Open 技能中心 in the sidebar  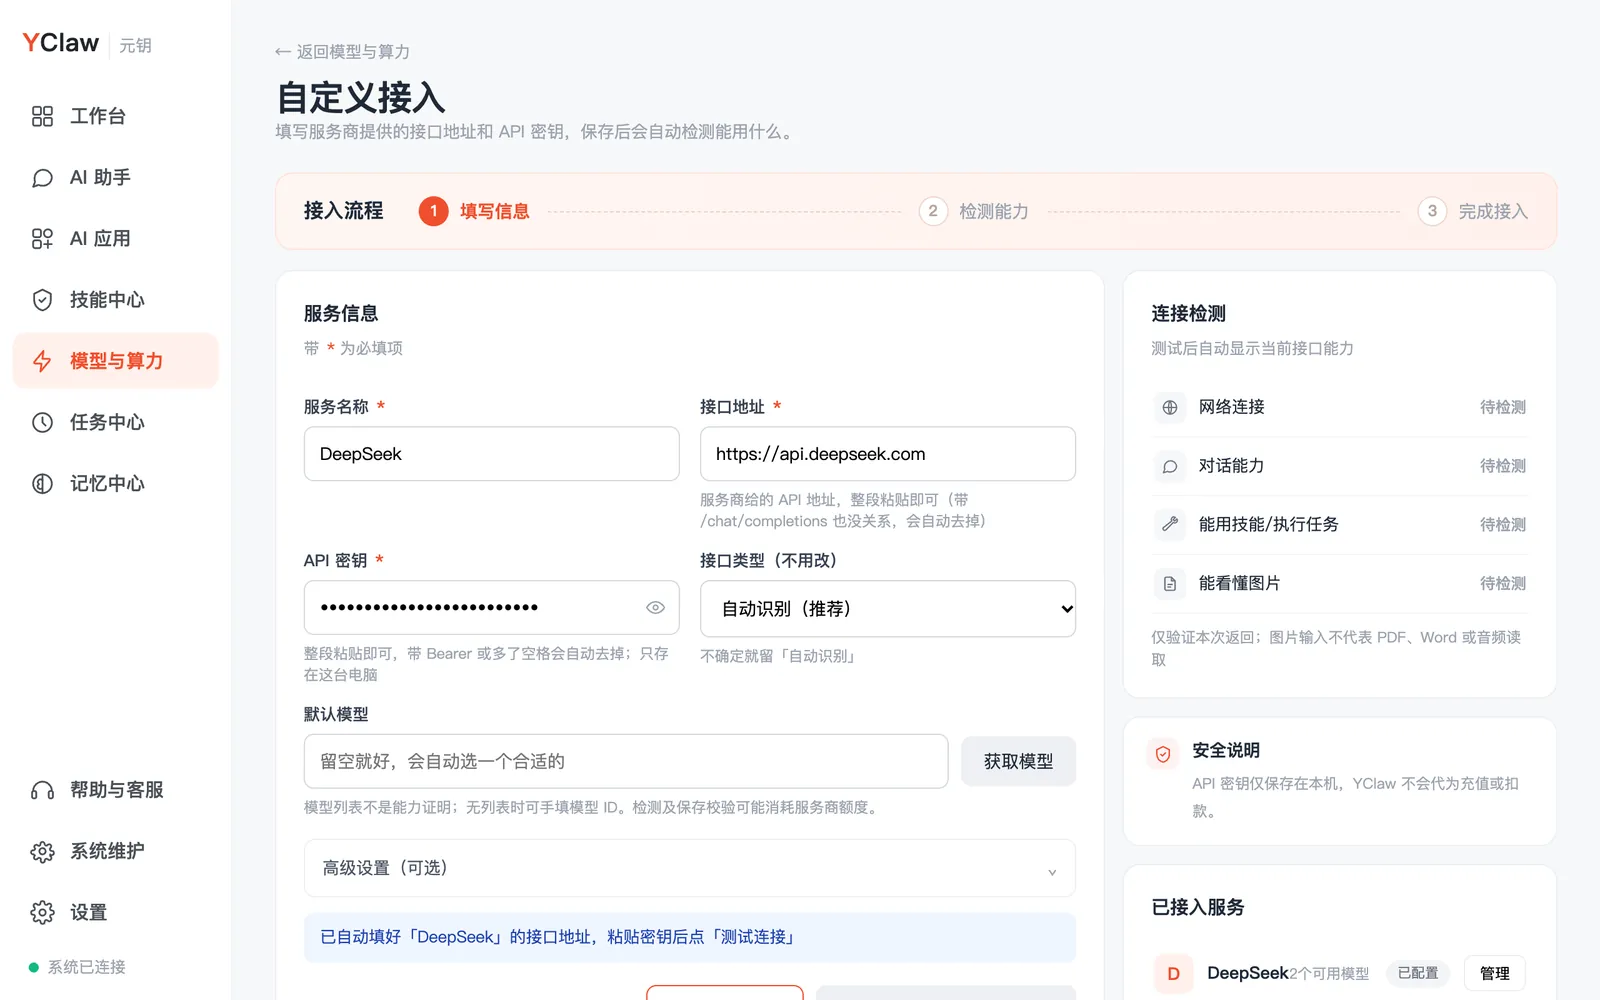point(116,300)
